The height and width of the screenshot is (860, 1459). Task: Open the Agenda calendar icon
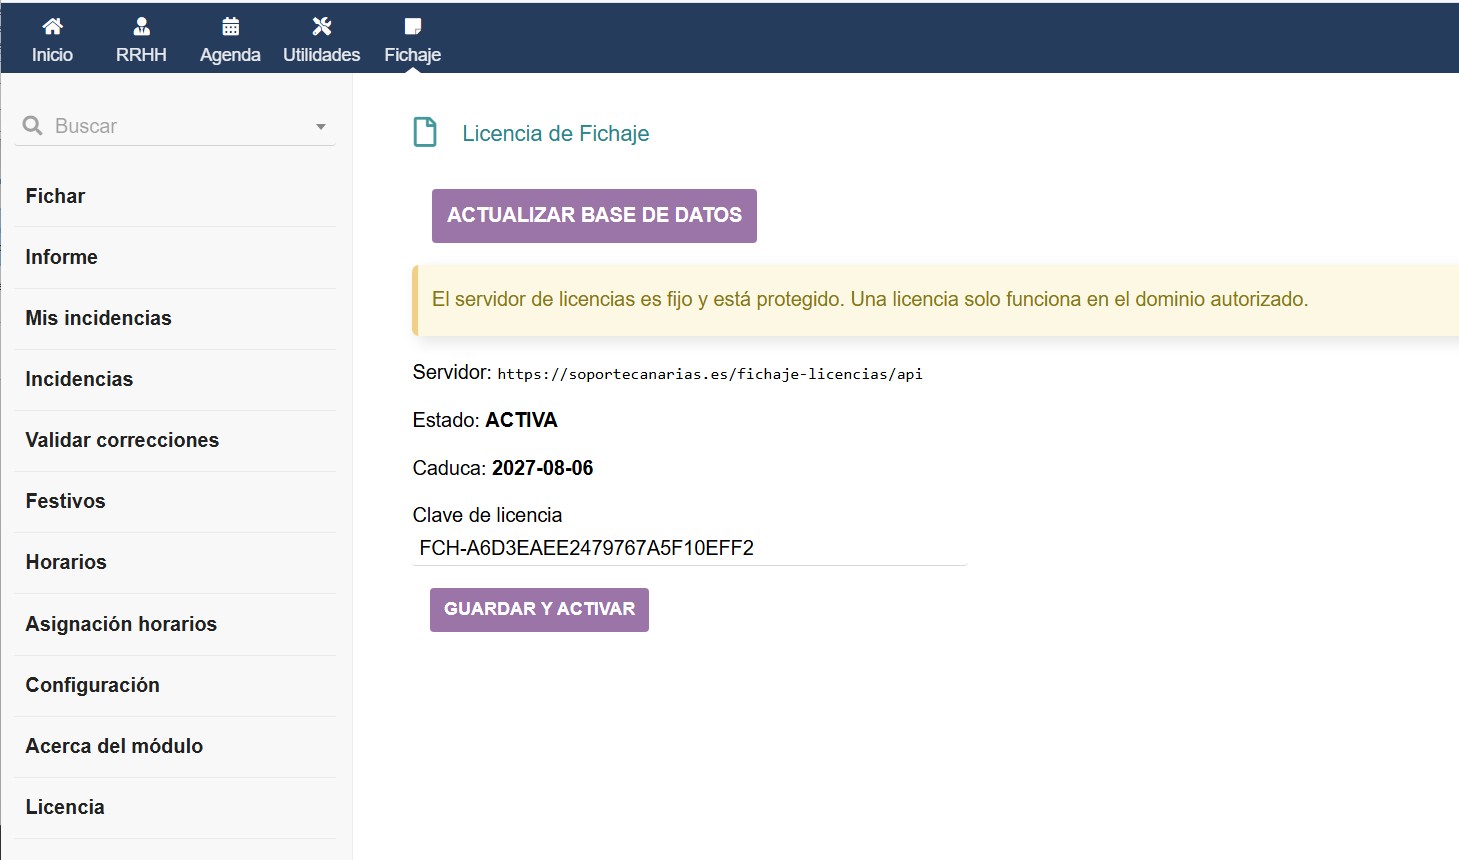230,26
